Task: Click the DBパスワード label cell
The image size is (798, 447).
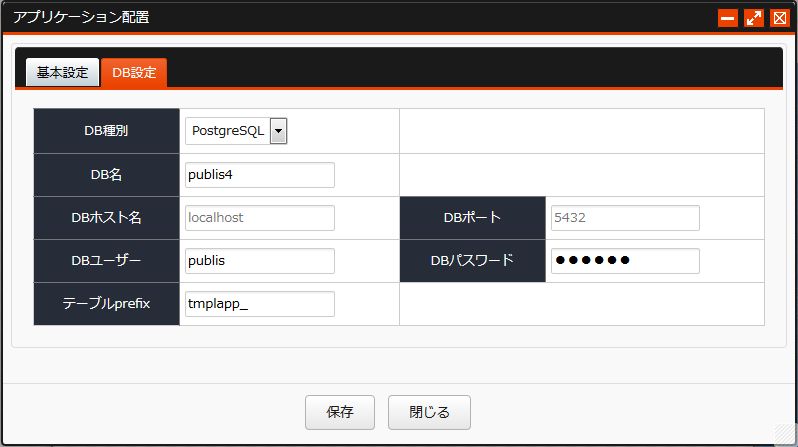Action: click(472, 261)
